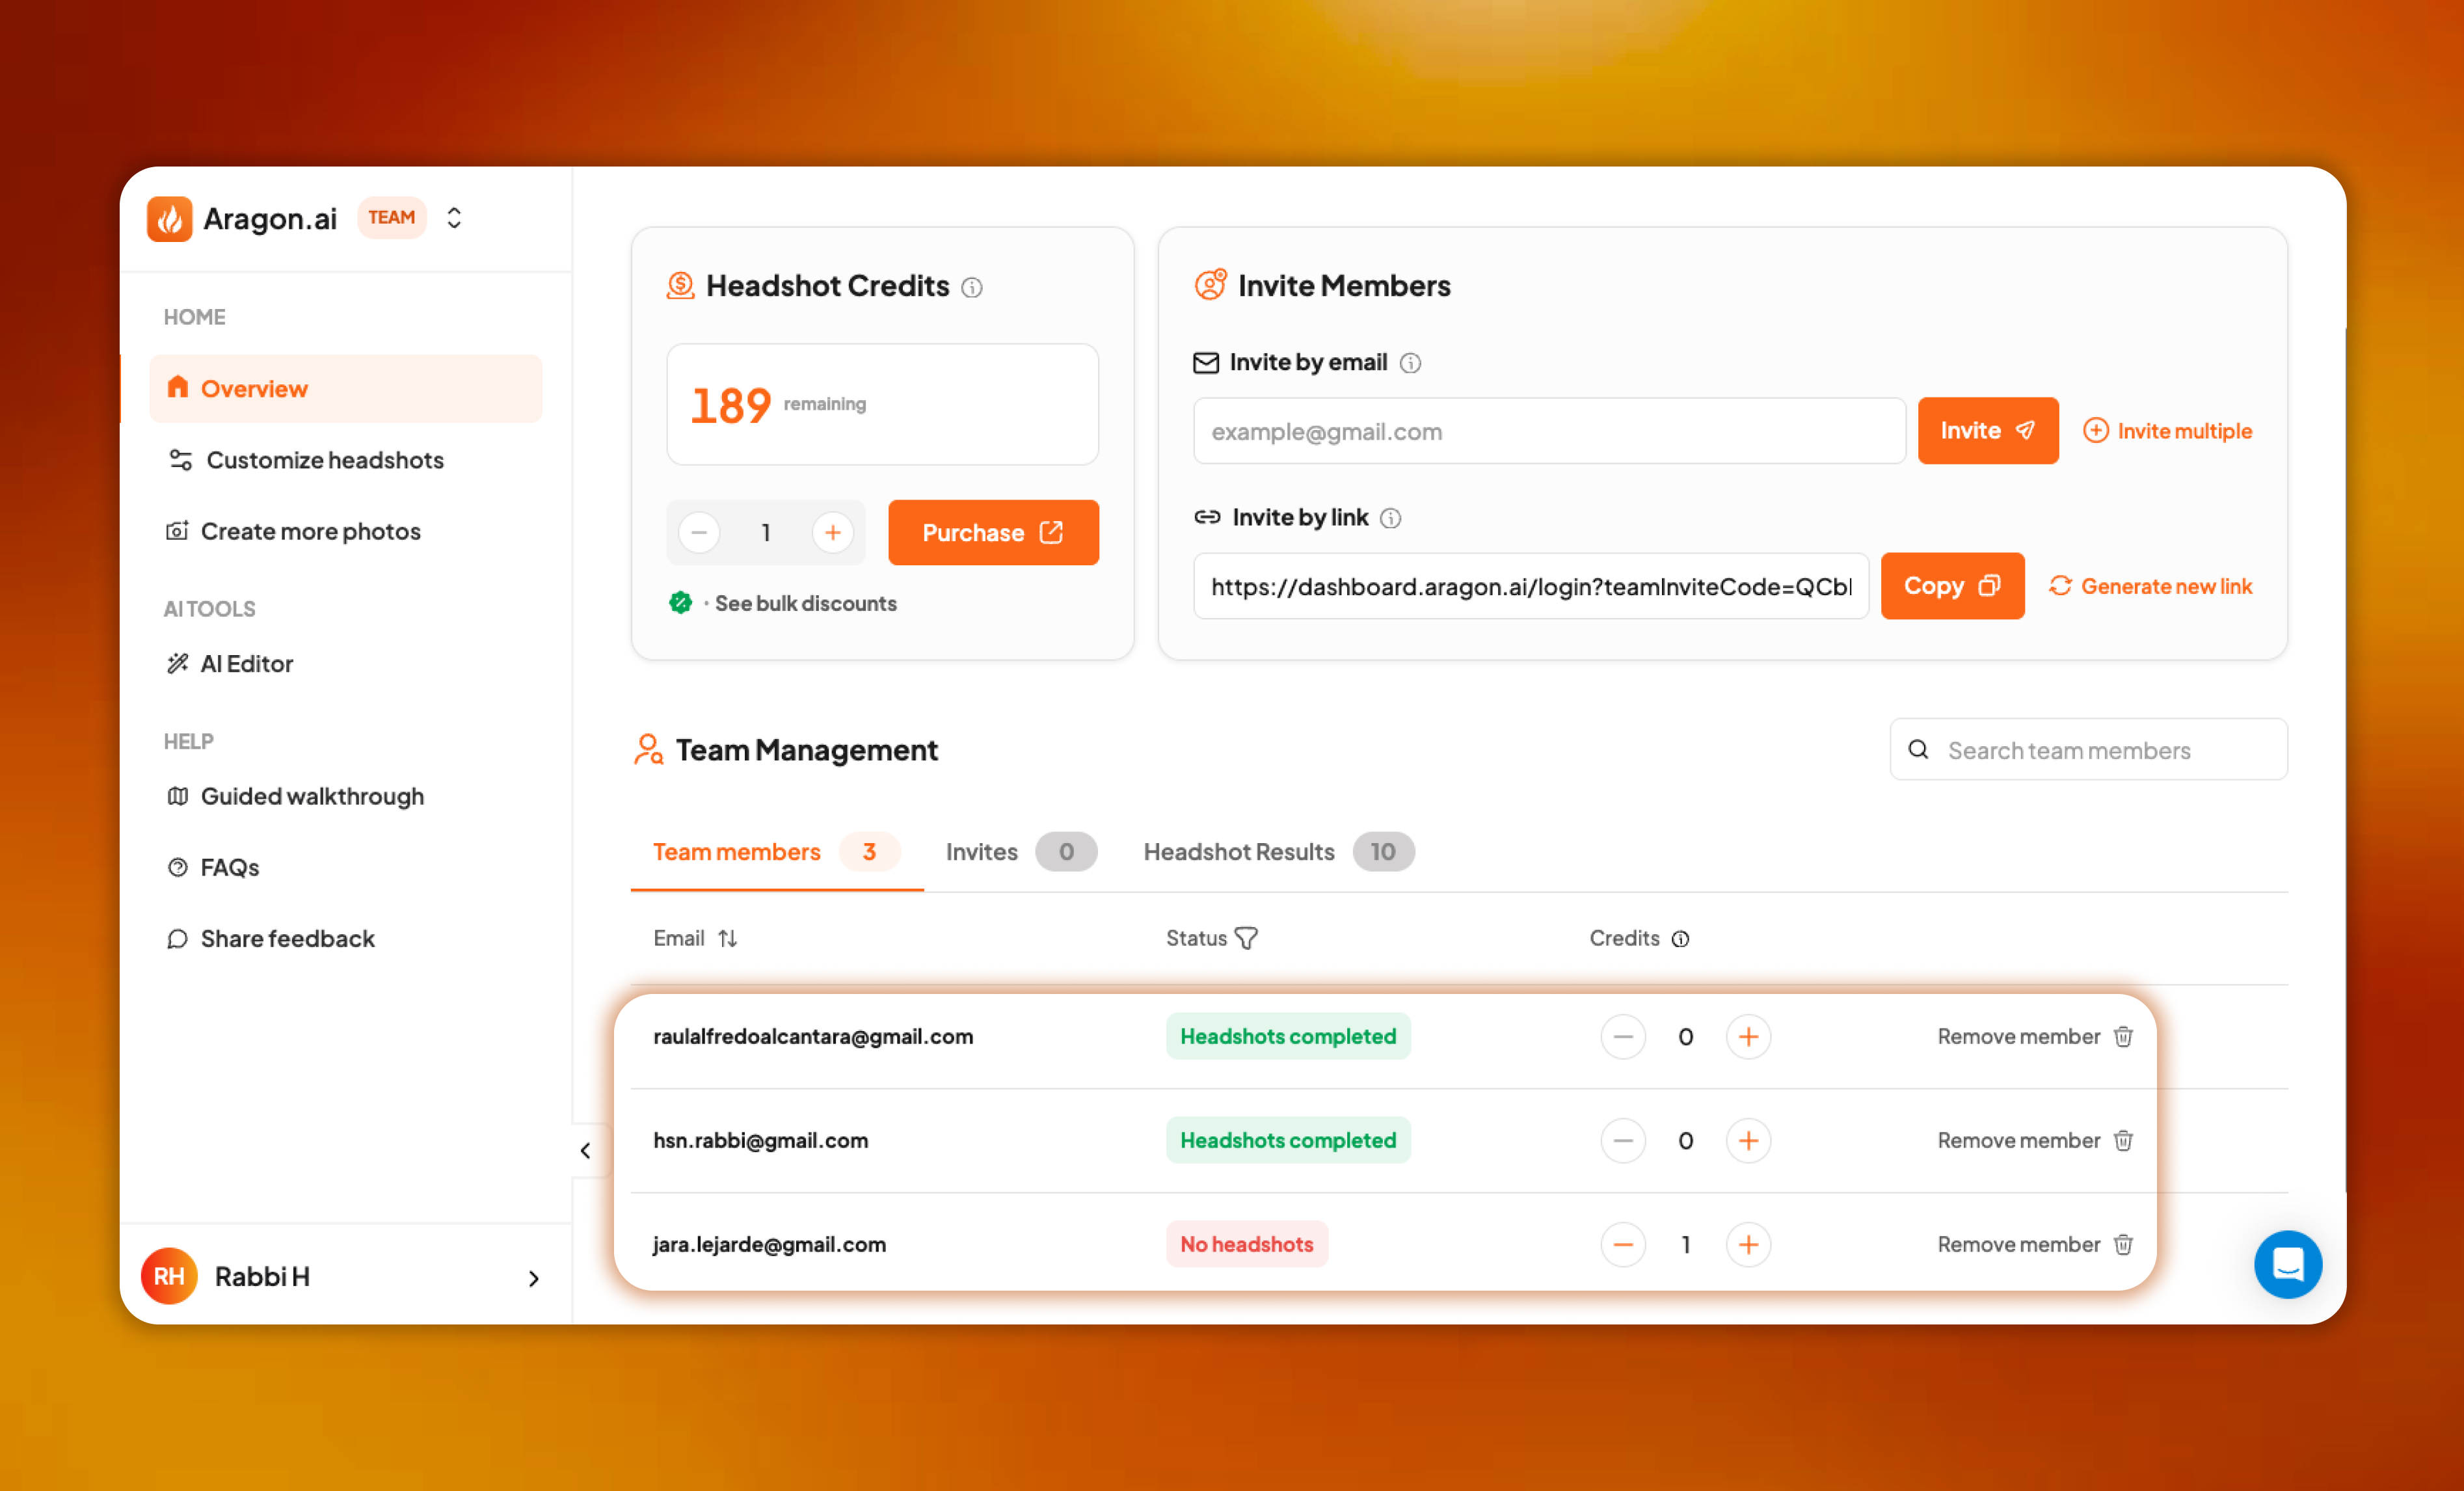2464x1491 pixels.
Task: Focus the invite email input field
Action: click(1549, 431)
